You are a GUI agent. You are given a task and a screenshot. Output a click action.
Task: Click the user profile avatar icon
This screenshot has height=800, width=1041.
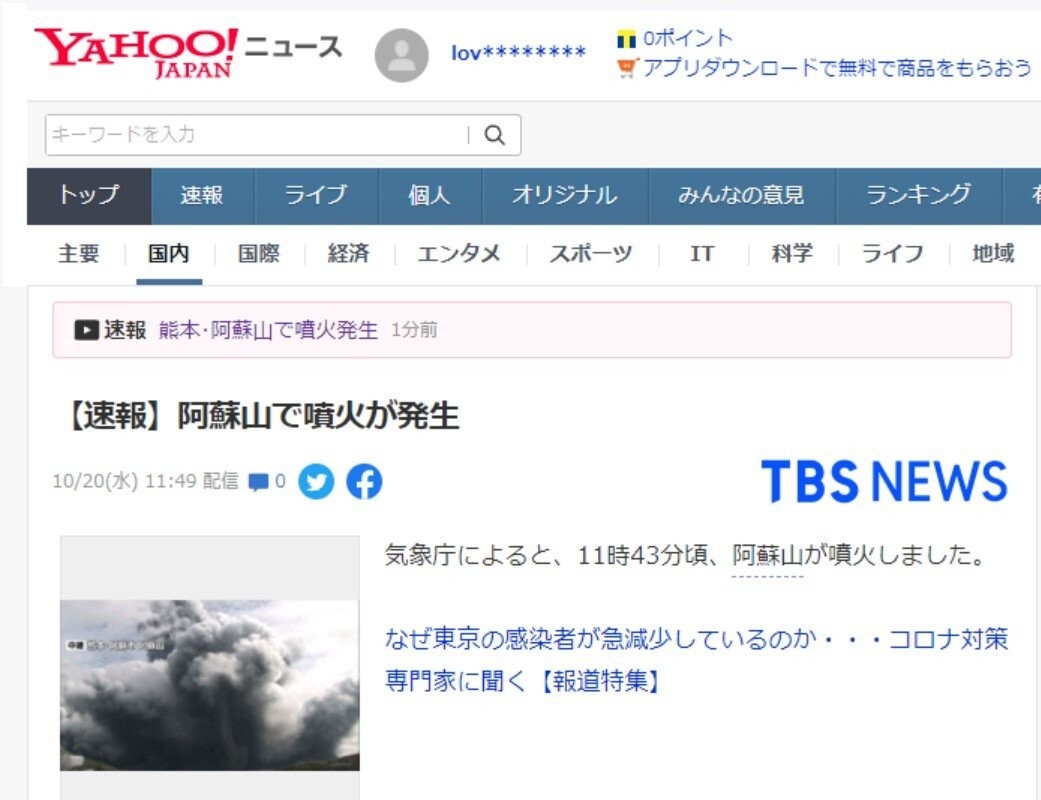(402, 55)
